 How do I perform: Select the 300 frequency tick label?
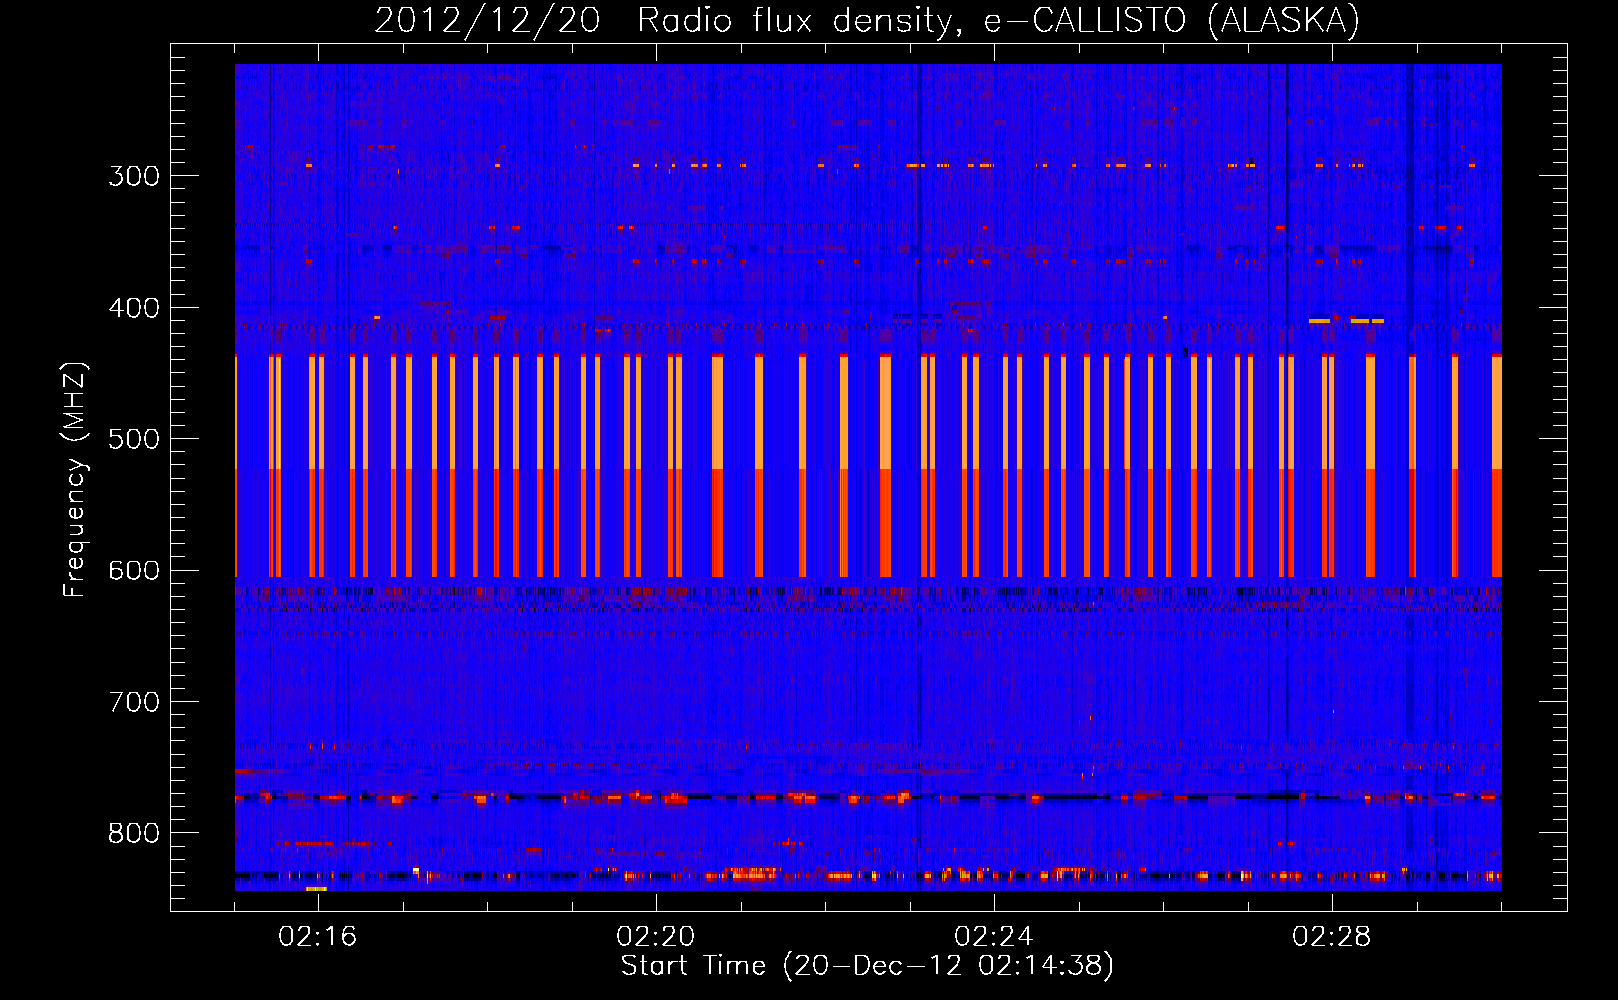coord(134,176)
